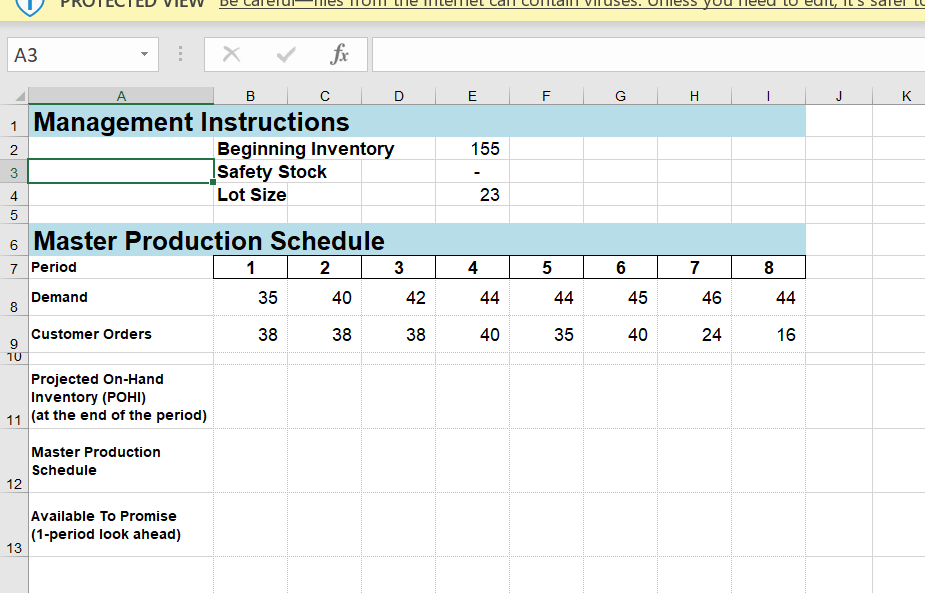Click the Demand label cell
The image size is (925, 593).
(121, 297)
